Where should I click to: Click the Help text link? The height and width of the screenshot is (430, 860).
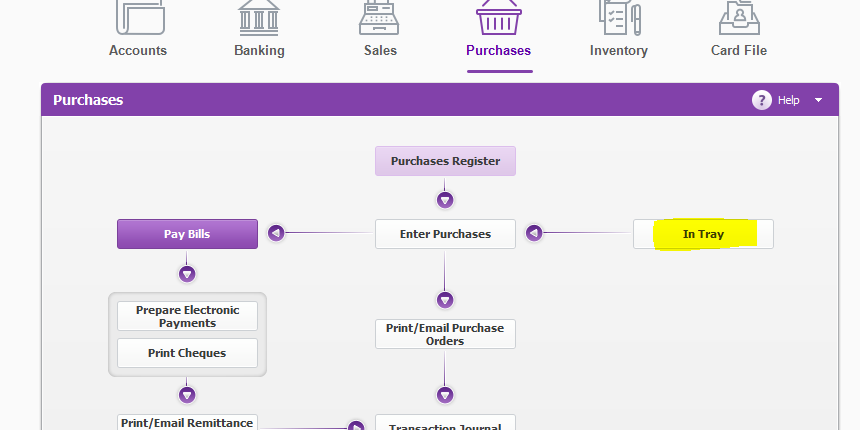point(788,100)
